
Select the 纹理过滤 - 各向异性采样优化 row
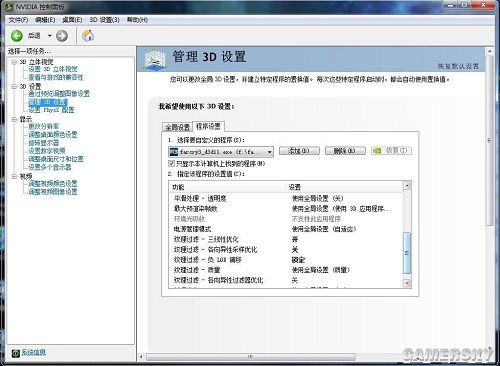tap(286, 250)
